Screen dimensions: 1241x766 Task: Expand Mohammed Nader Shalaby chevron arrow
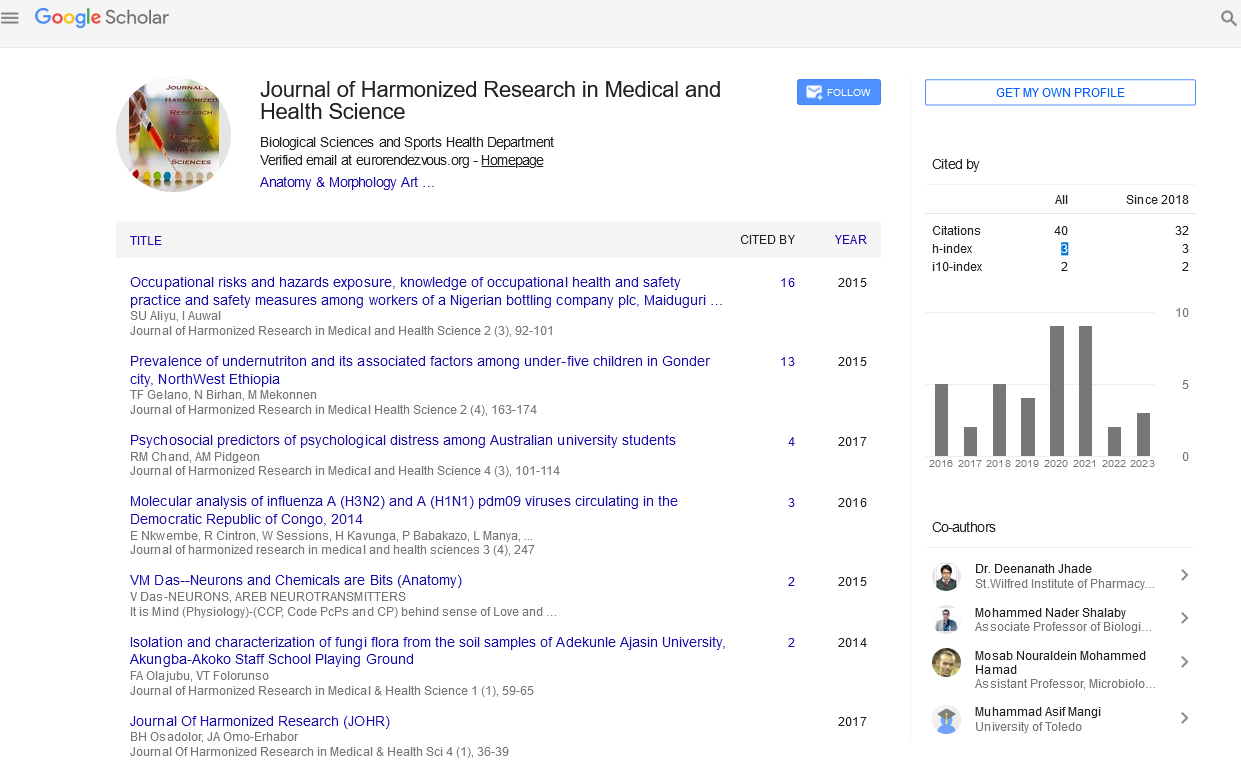pyautogui.click(x=1184, y=619)
